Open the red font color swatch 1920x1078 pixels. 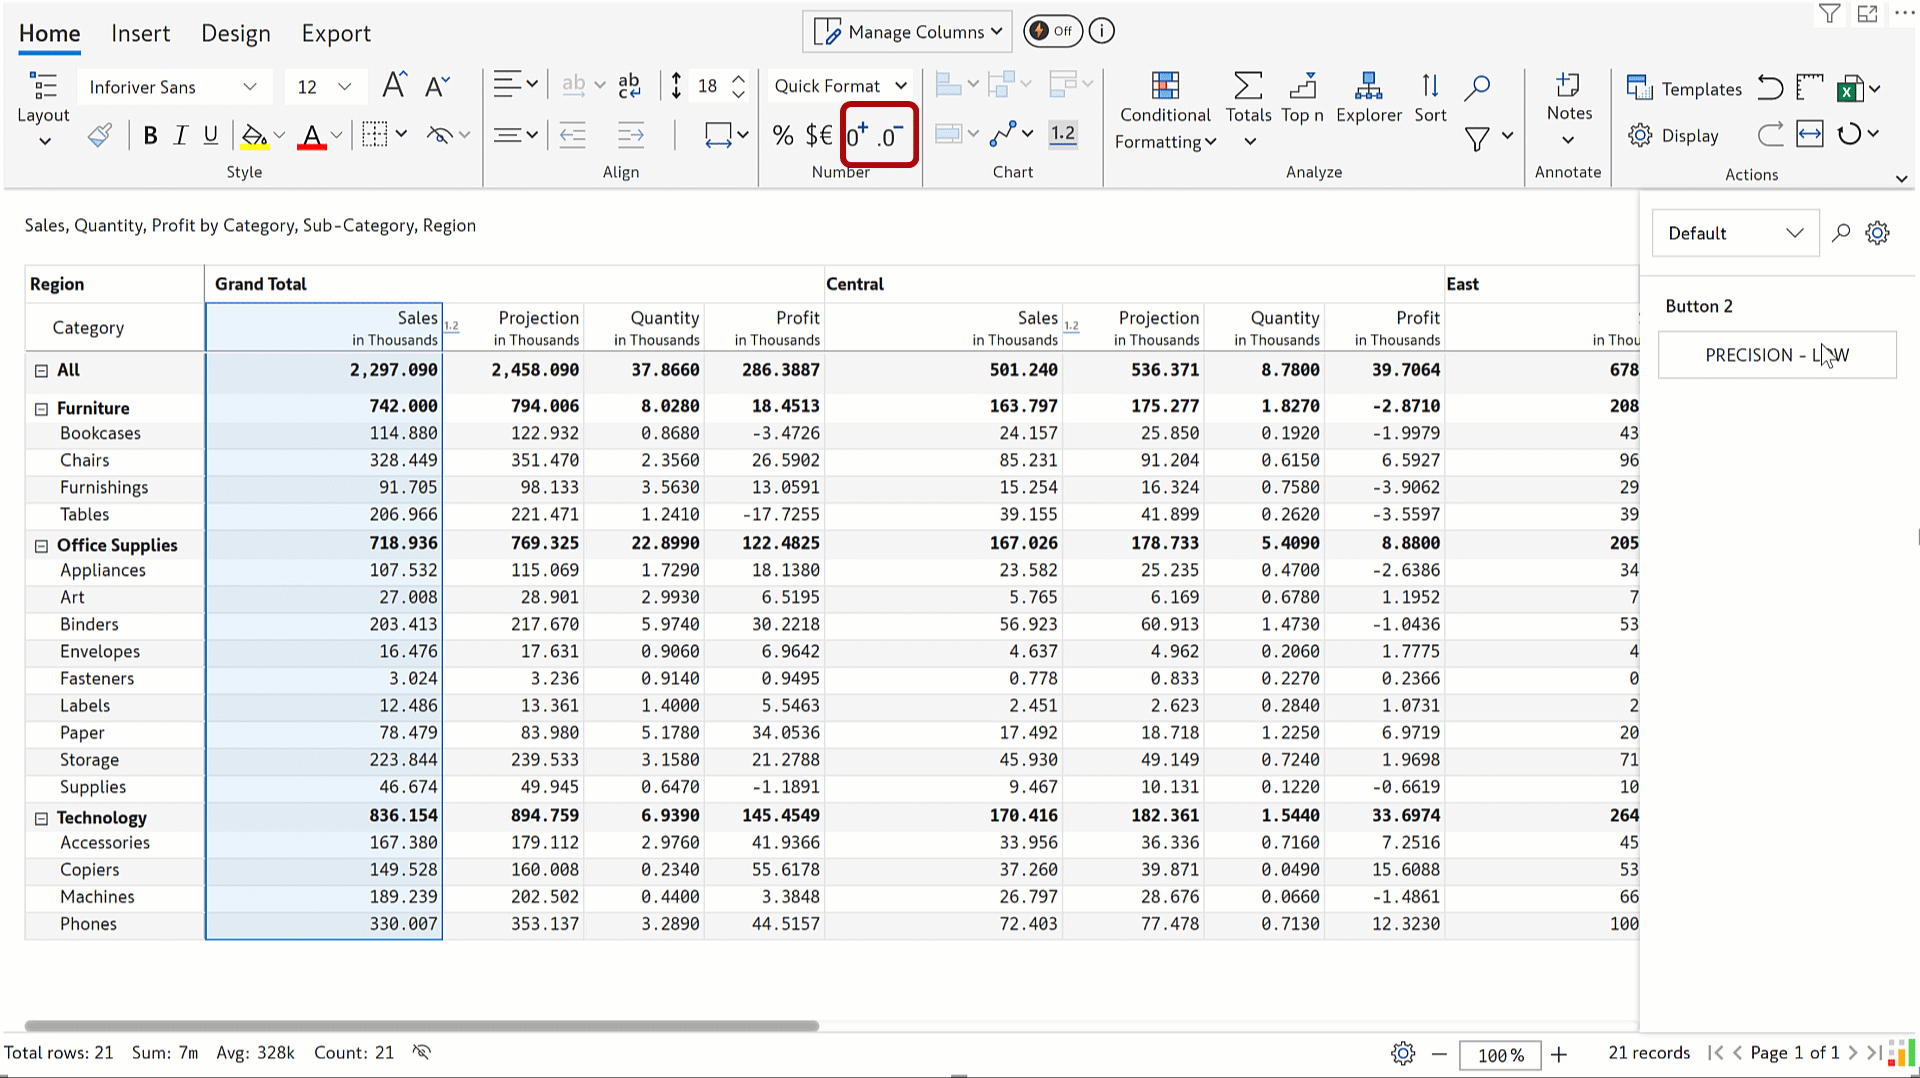pyautogui.click(x=313, y=135)
